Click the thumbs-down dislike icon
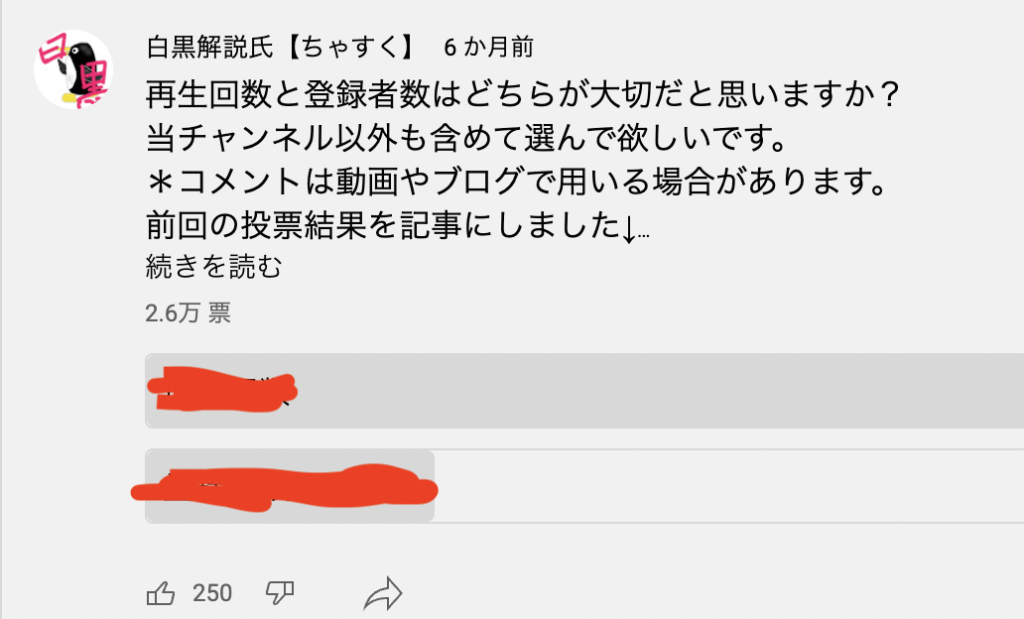 [280, 593]
